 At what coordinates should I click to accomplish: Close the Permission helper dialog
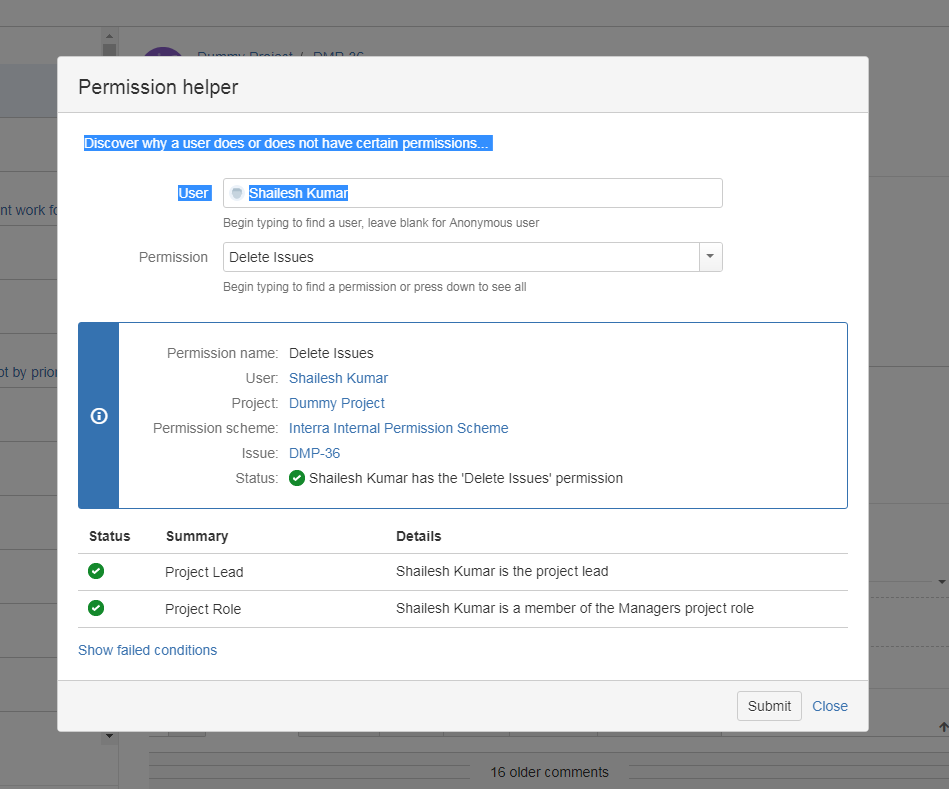click(x=830, y=706)
